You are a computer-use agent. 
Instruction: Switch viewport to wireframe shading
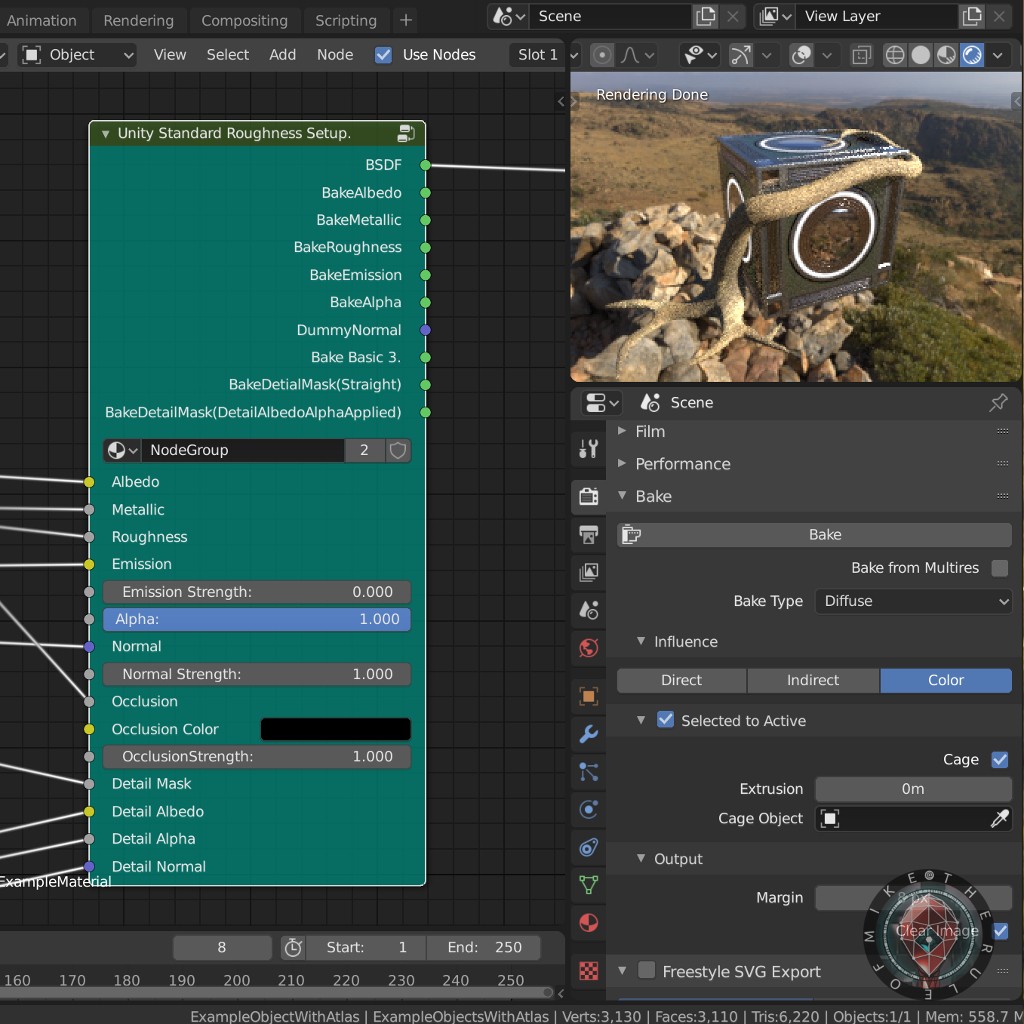coord(896,55)
